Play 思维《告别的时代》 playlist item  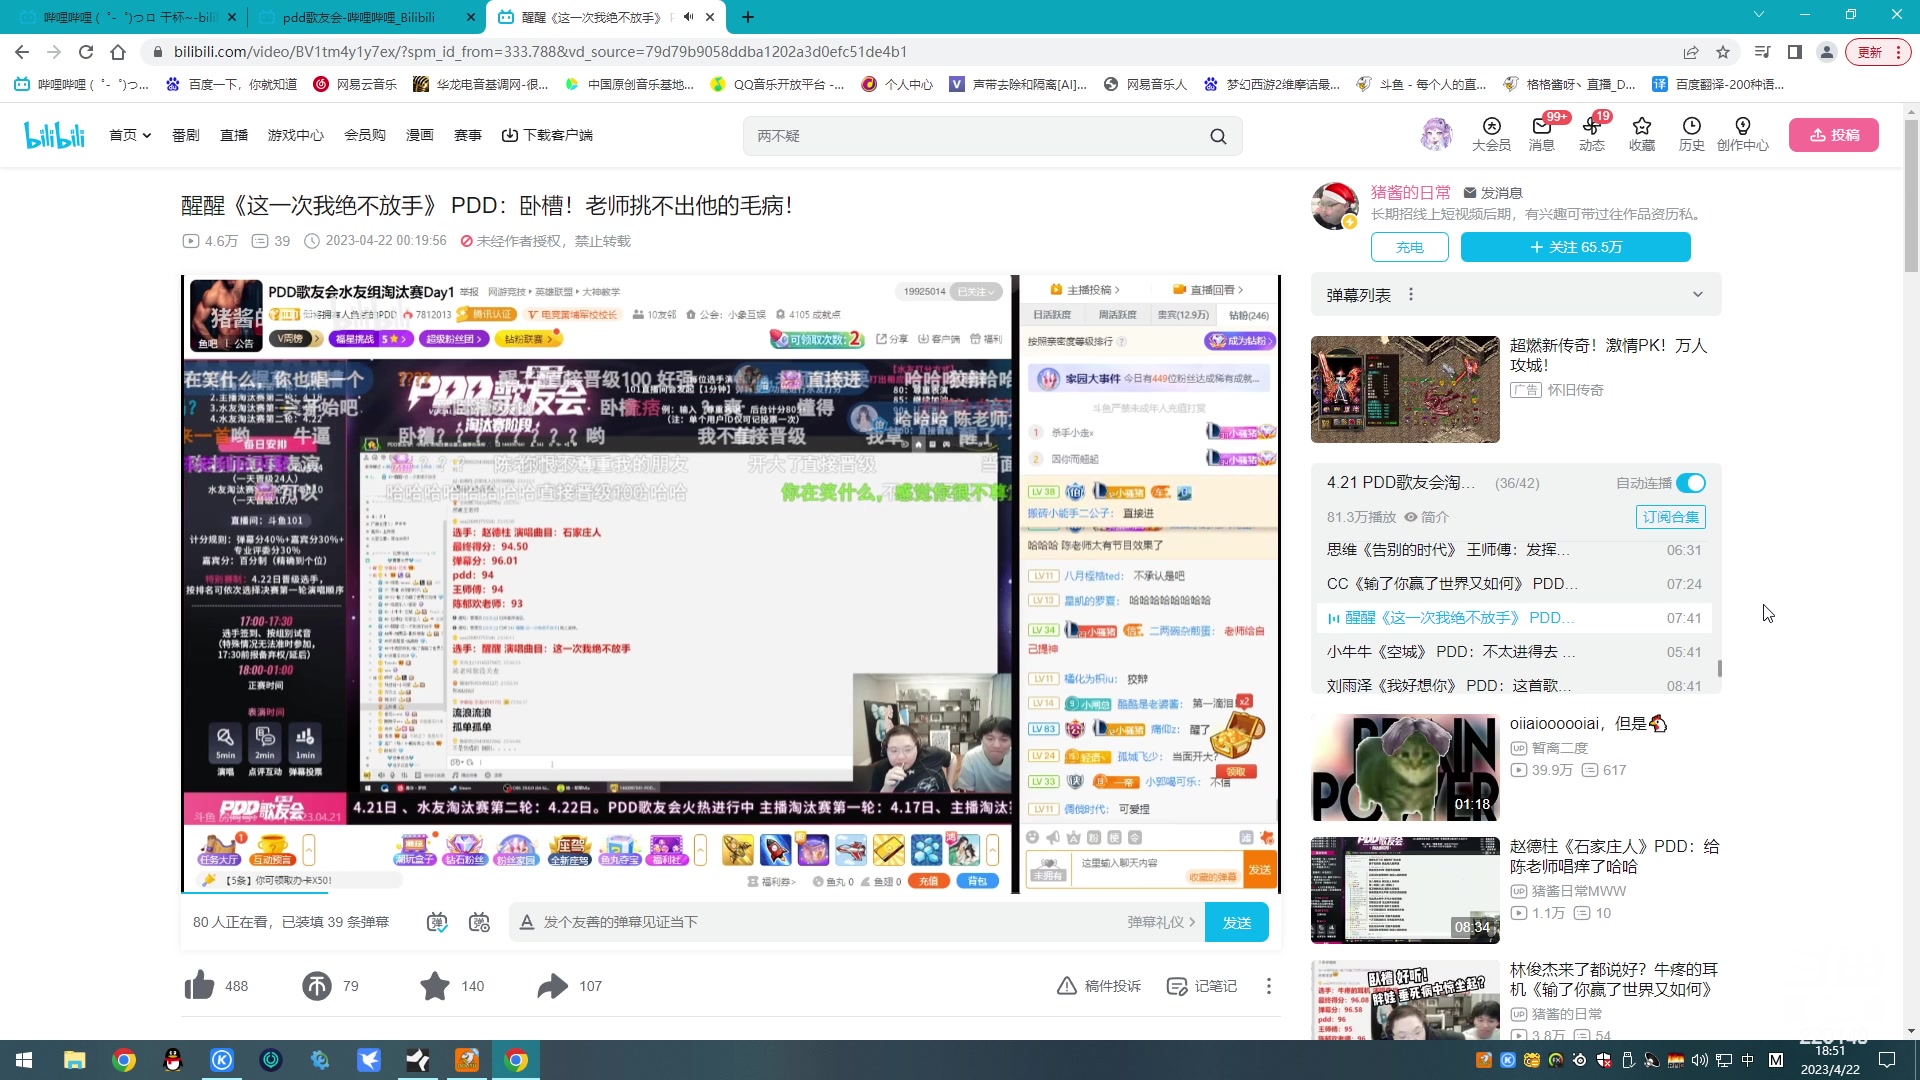pyautogui.click(x=1514, y=550)
